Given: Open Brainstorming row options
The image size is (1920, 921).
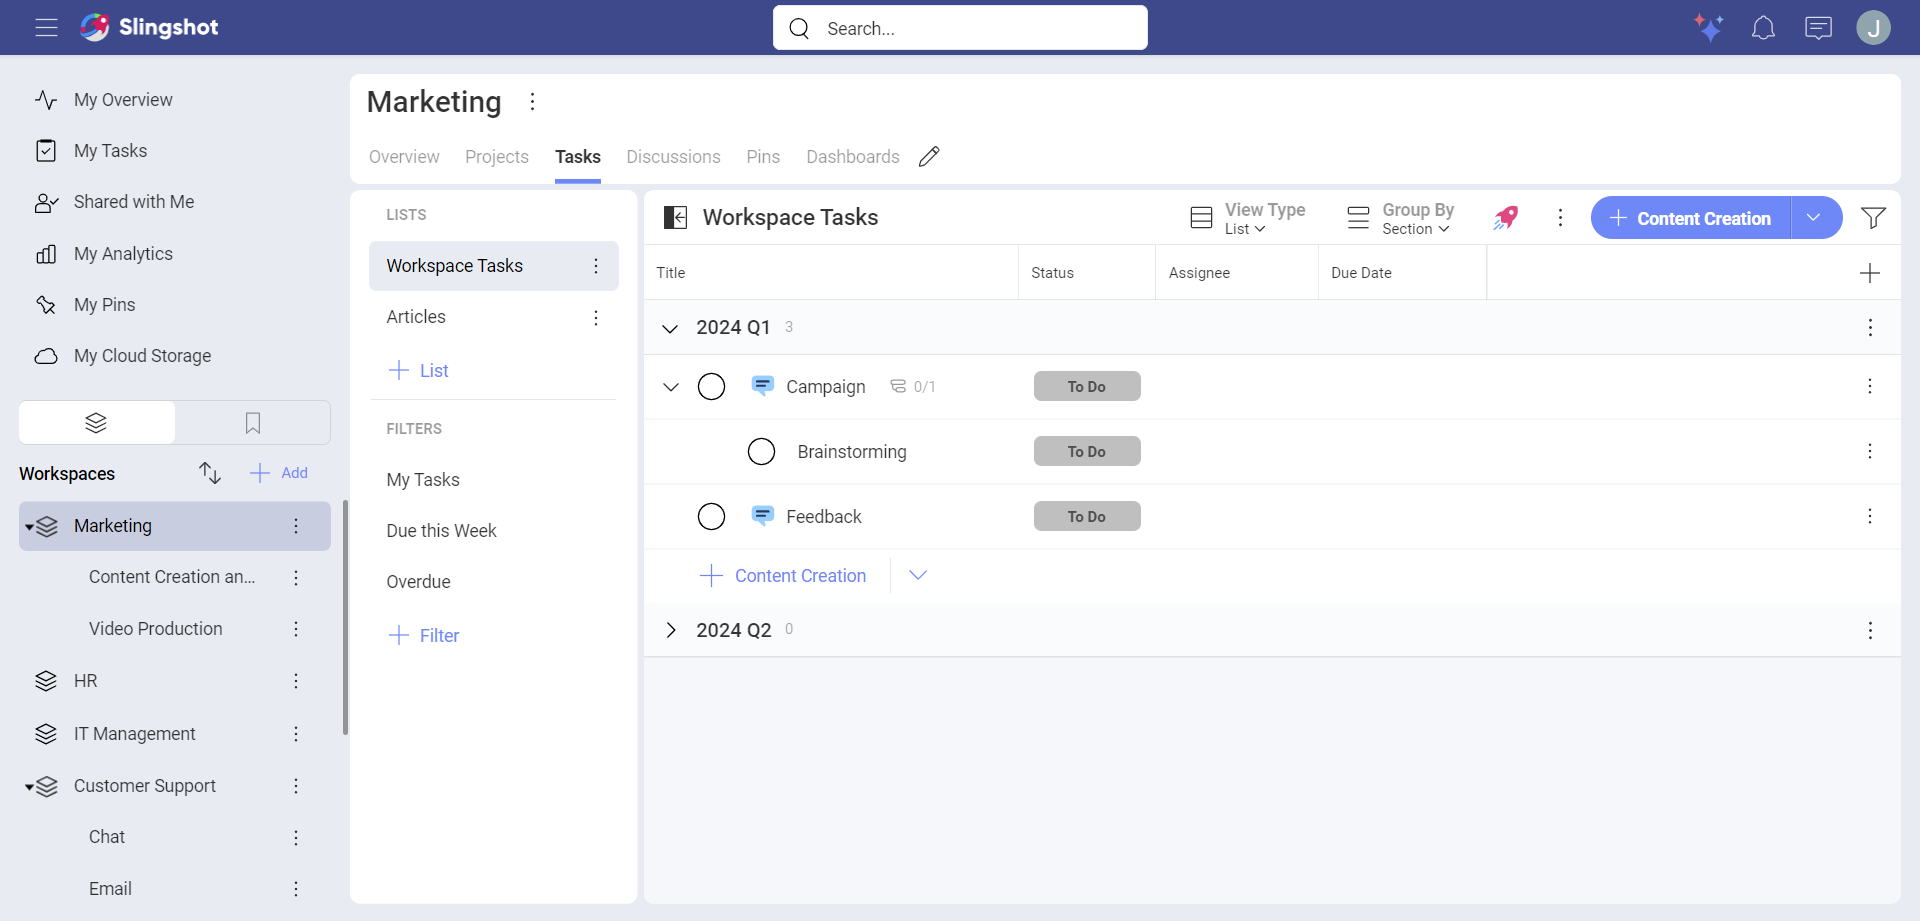Looking at the screenshot, I should tap(1870, 451).
